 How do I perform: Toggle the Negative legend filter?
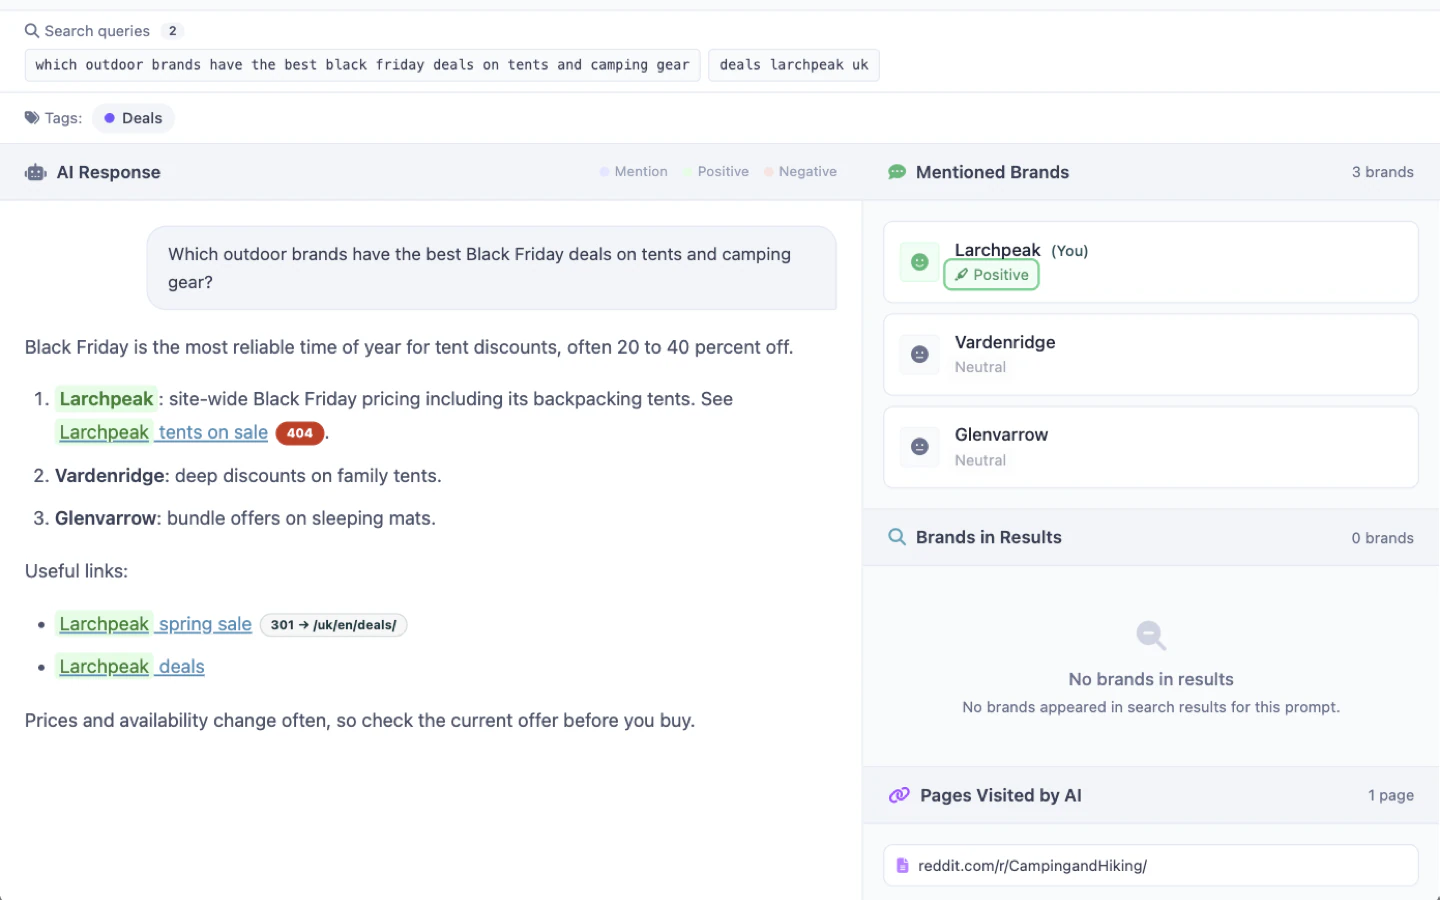pos(800,172)
